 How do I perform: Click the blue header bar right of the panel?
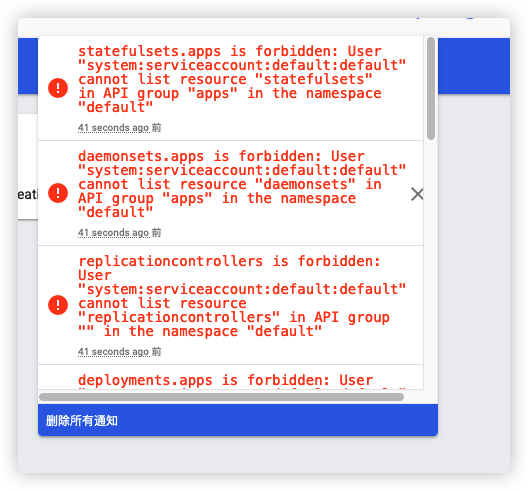pos(474,66)
